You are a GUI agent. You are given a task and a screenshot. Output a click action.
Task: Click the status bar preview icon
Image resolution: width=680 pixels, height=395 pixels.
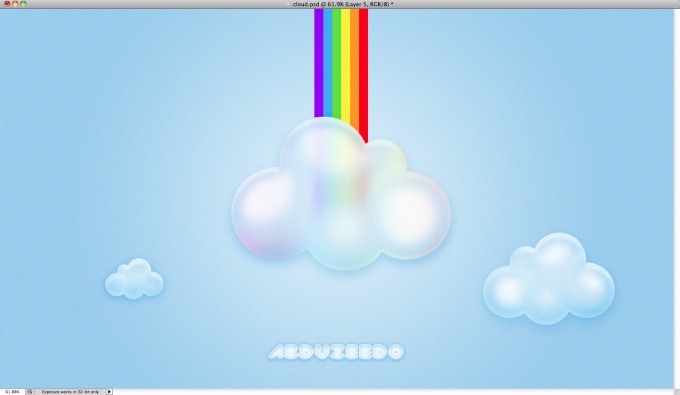click(x=29, y=392)
